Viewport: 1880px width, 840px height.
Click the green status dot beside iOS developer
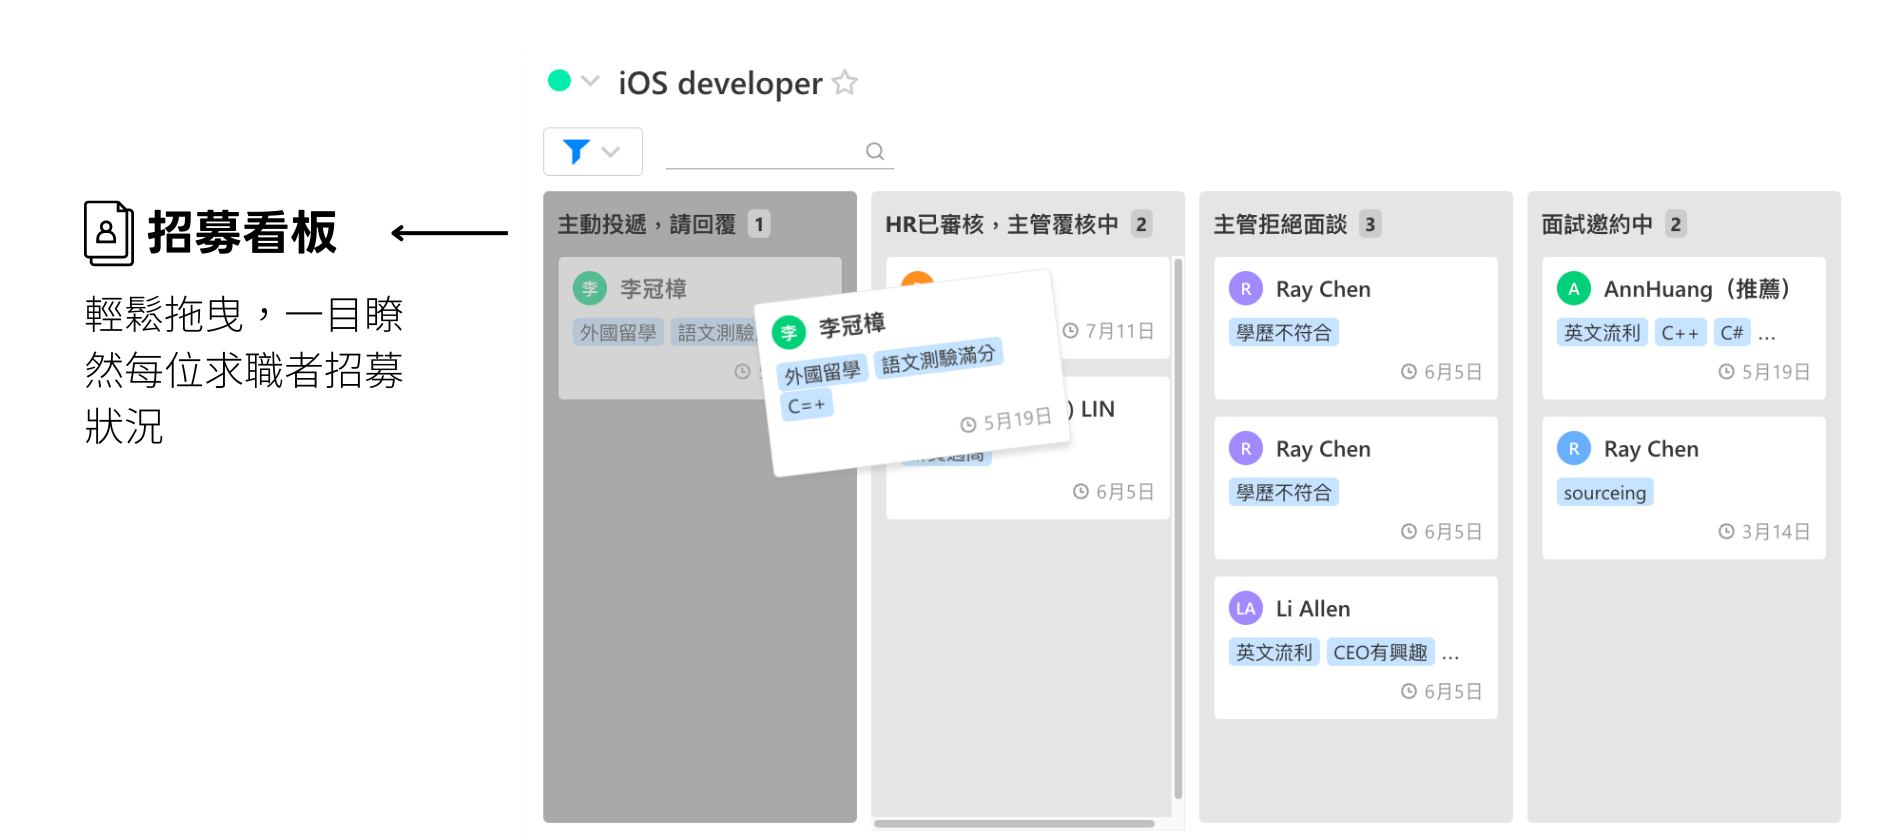click(559, 80)
